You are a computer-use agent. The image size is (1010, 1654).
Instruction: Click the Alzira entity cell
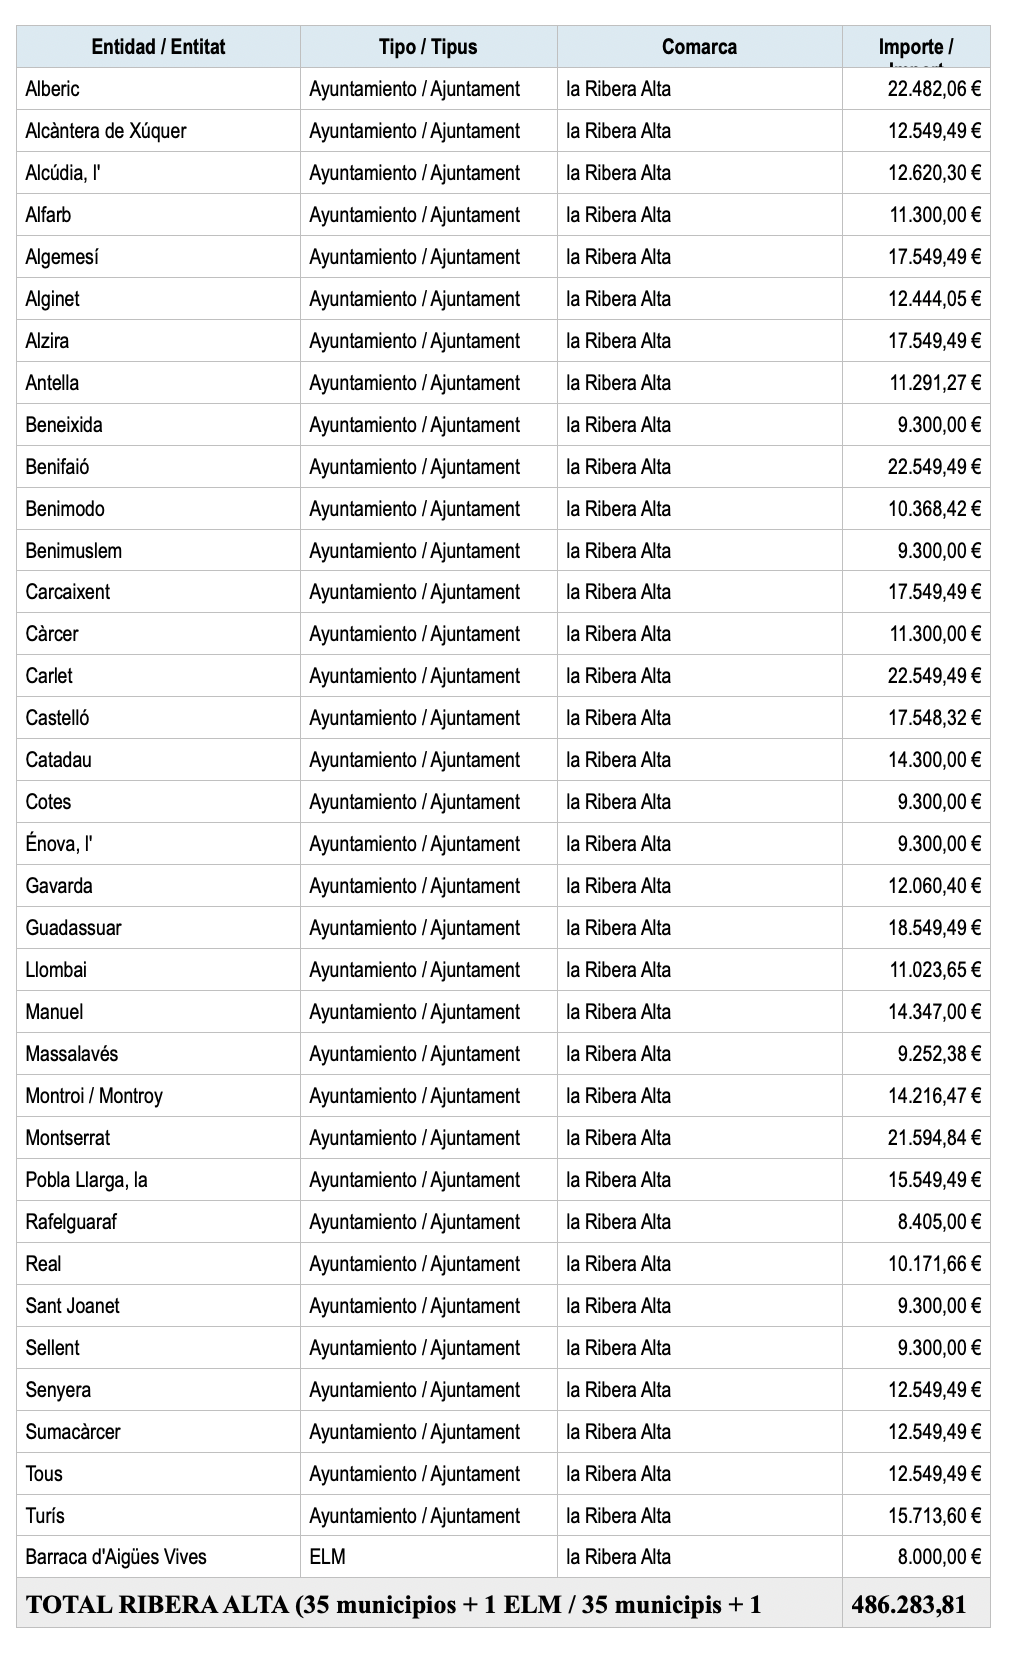tap(158, 341)
